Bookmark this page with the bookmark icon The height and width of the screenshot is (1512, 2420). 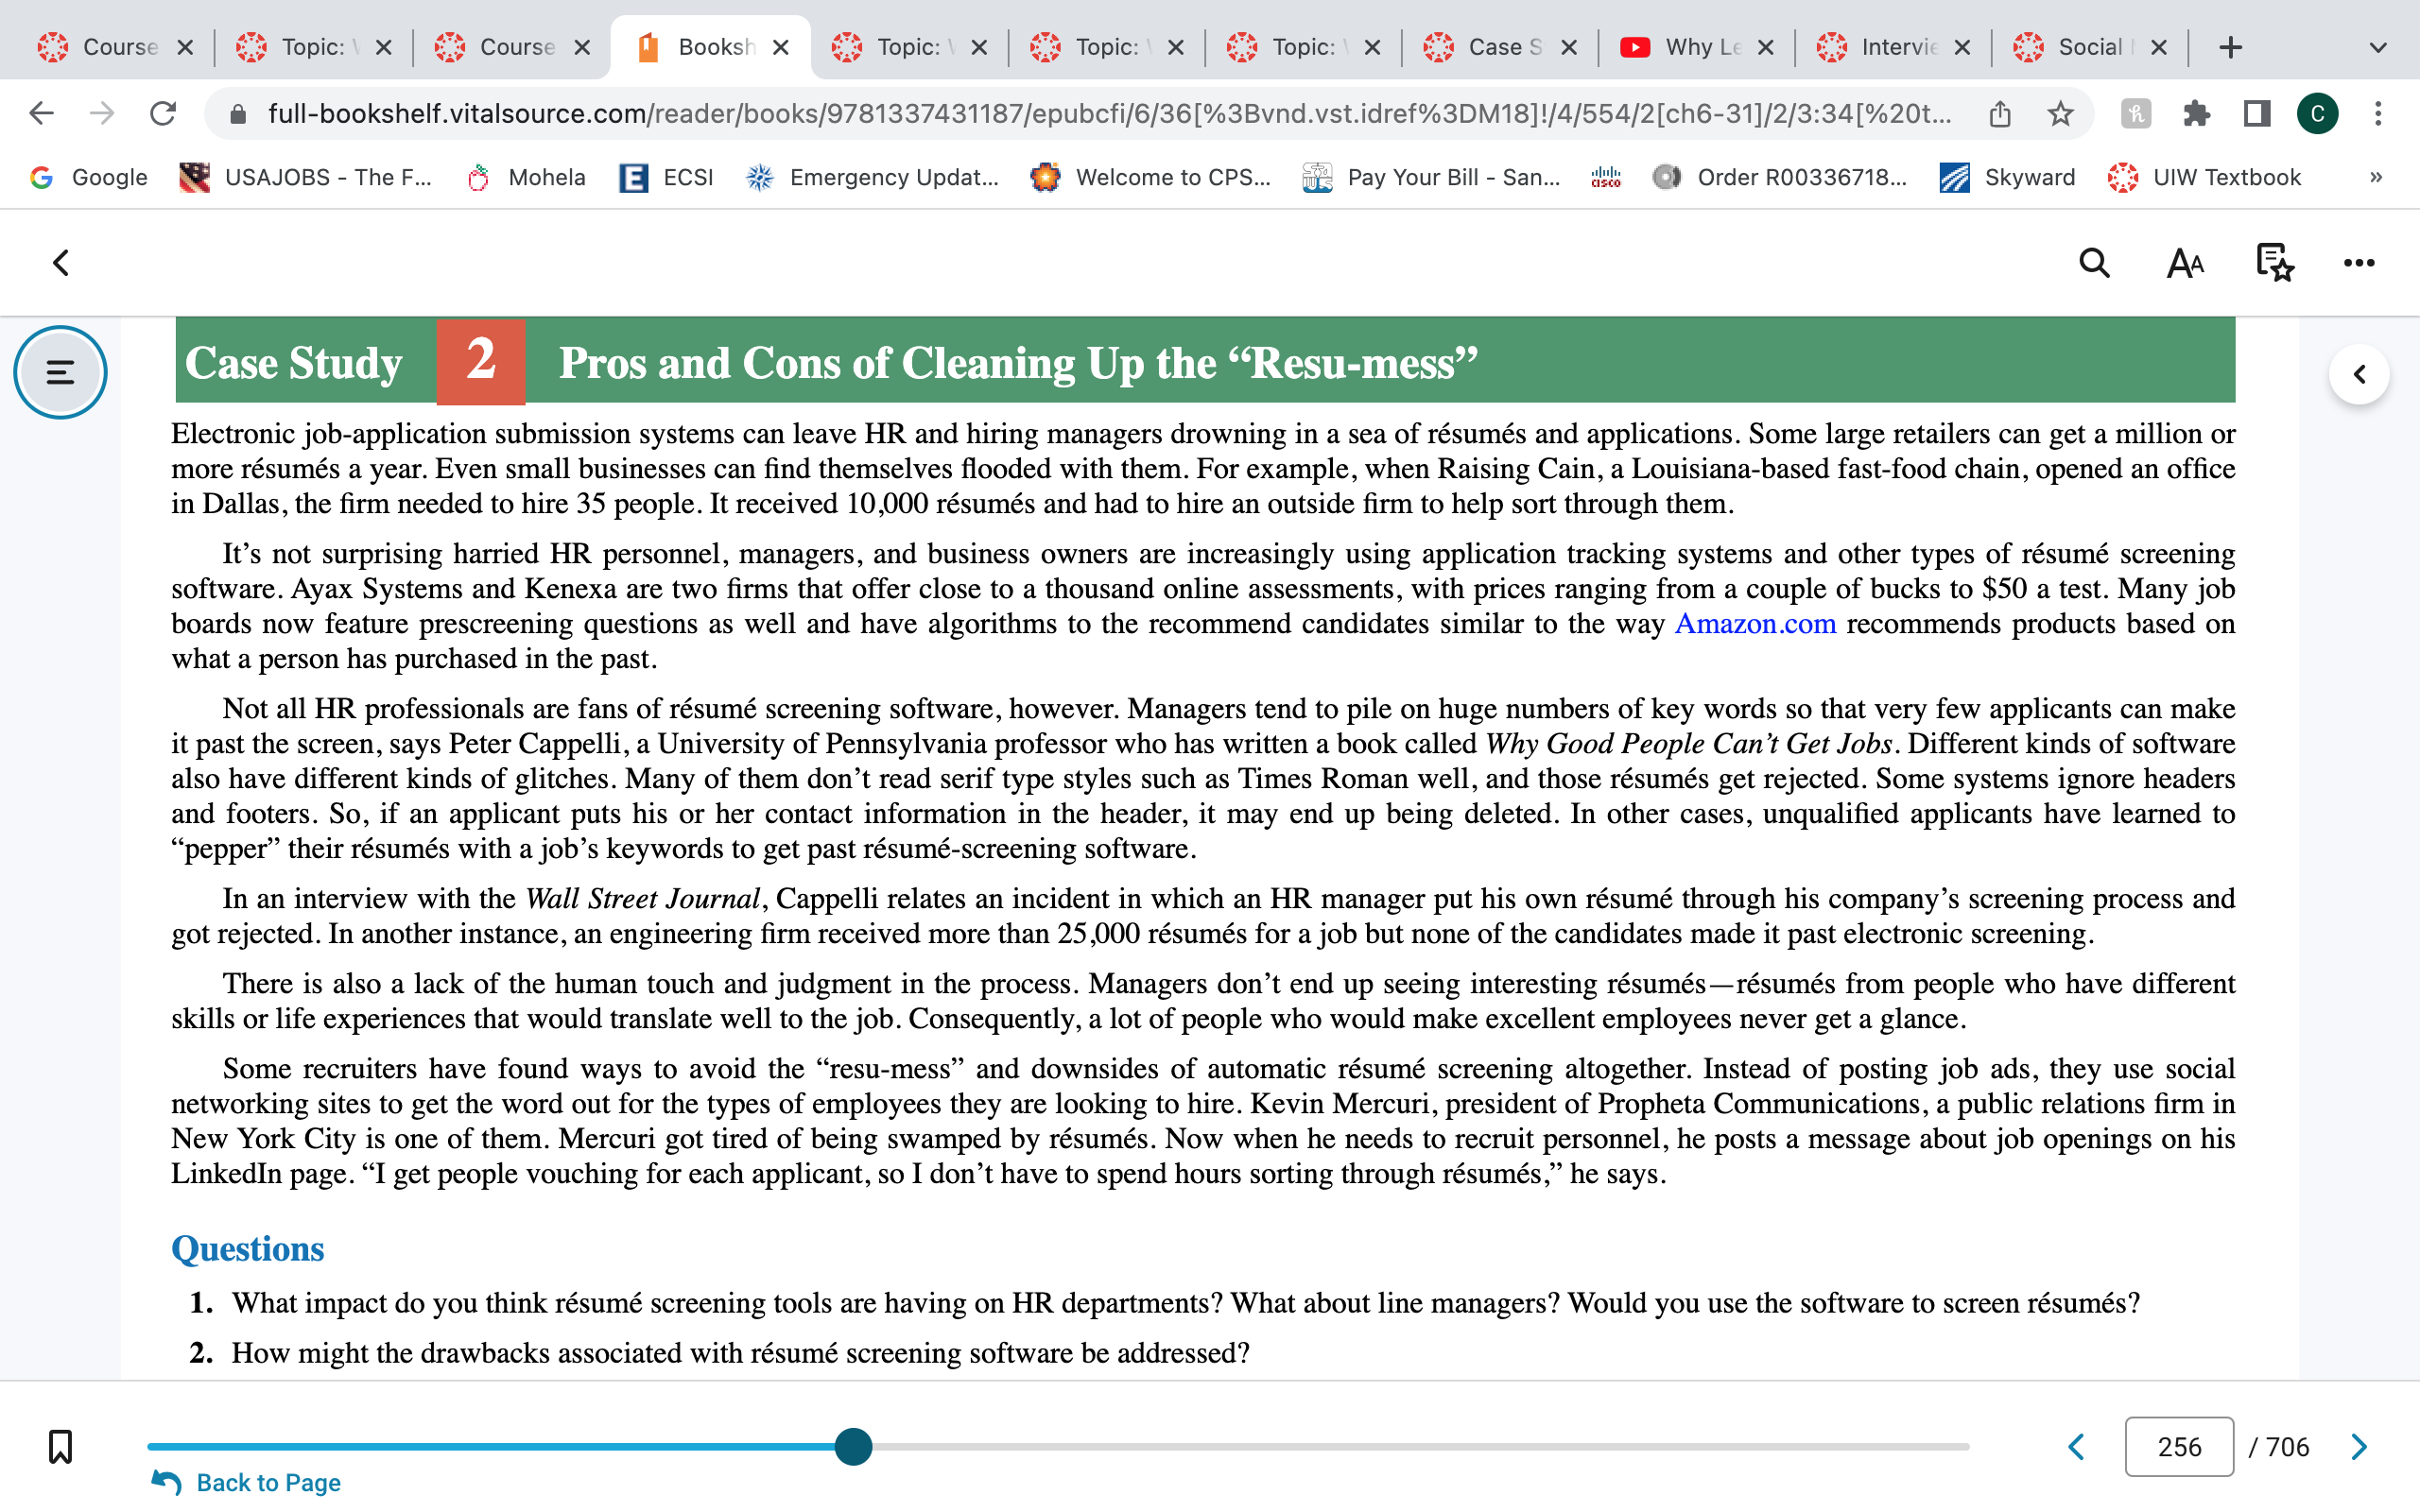(60, 1446)
